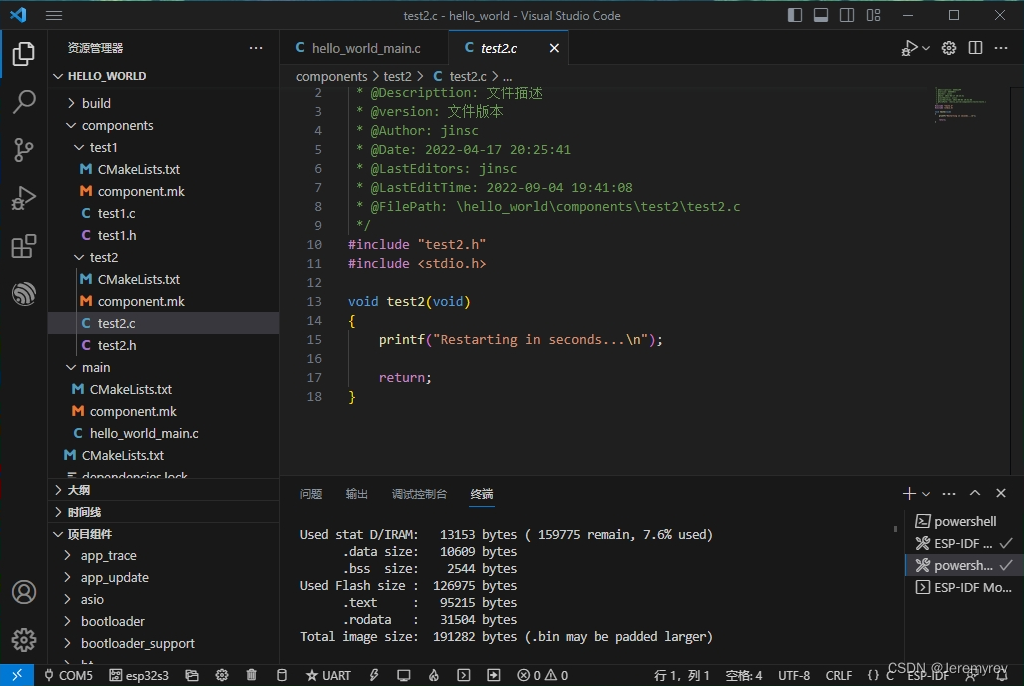
Task: Click the ESP-IDF build flame icon
Action: [434, 675]
